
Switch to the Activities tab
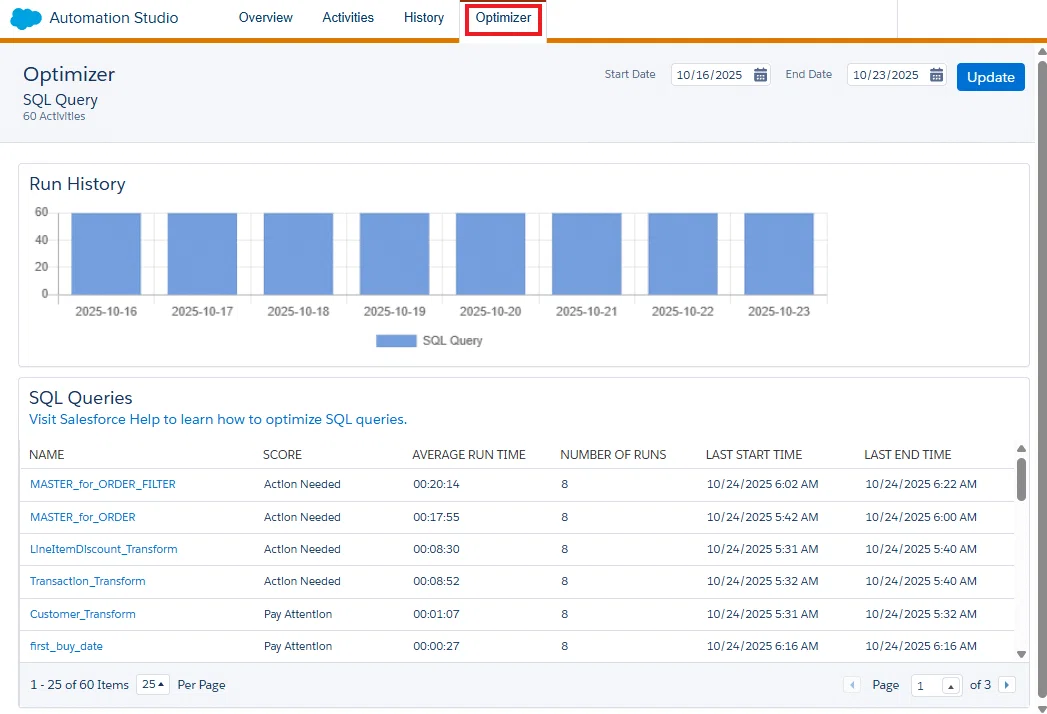point(348,17)
